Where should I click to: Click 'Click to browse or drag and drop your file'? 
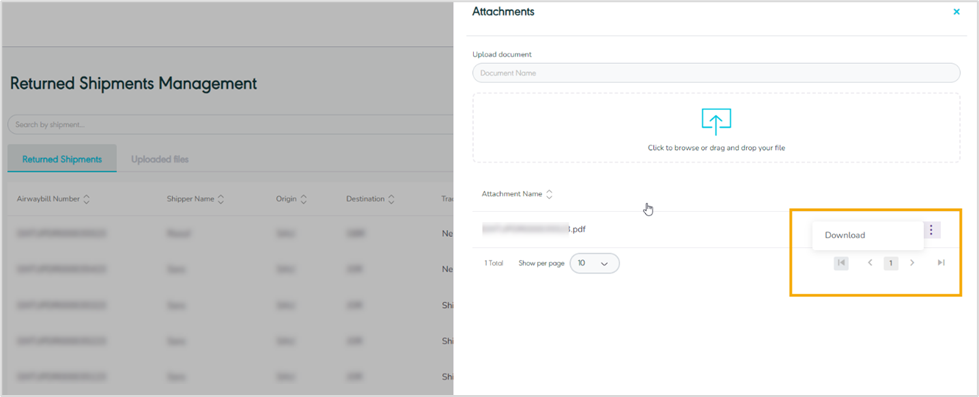click(x=716, y=148)
